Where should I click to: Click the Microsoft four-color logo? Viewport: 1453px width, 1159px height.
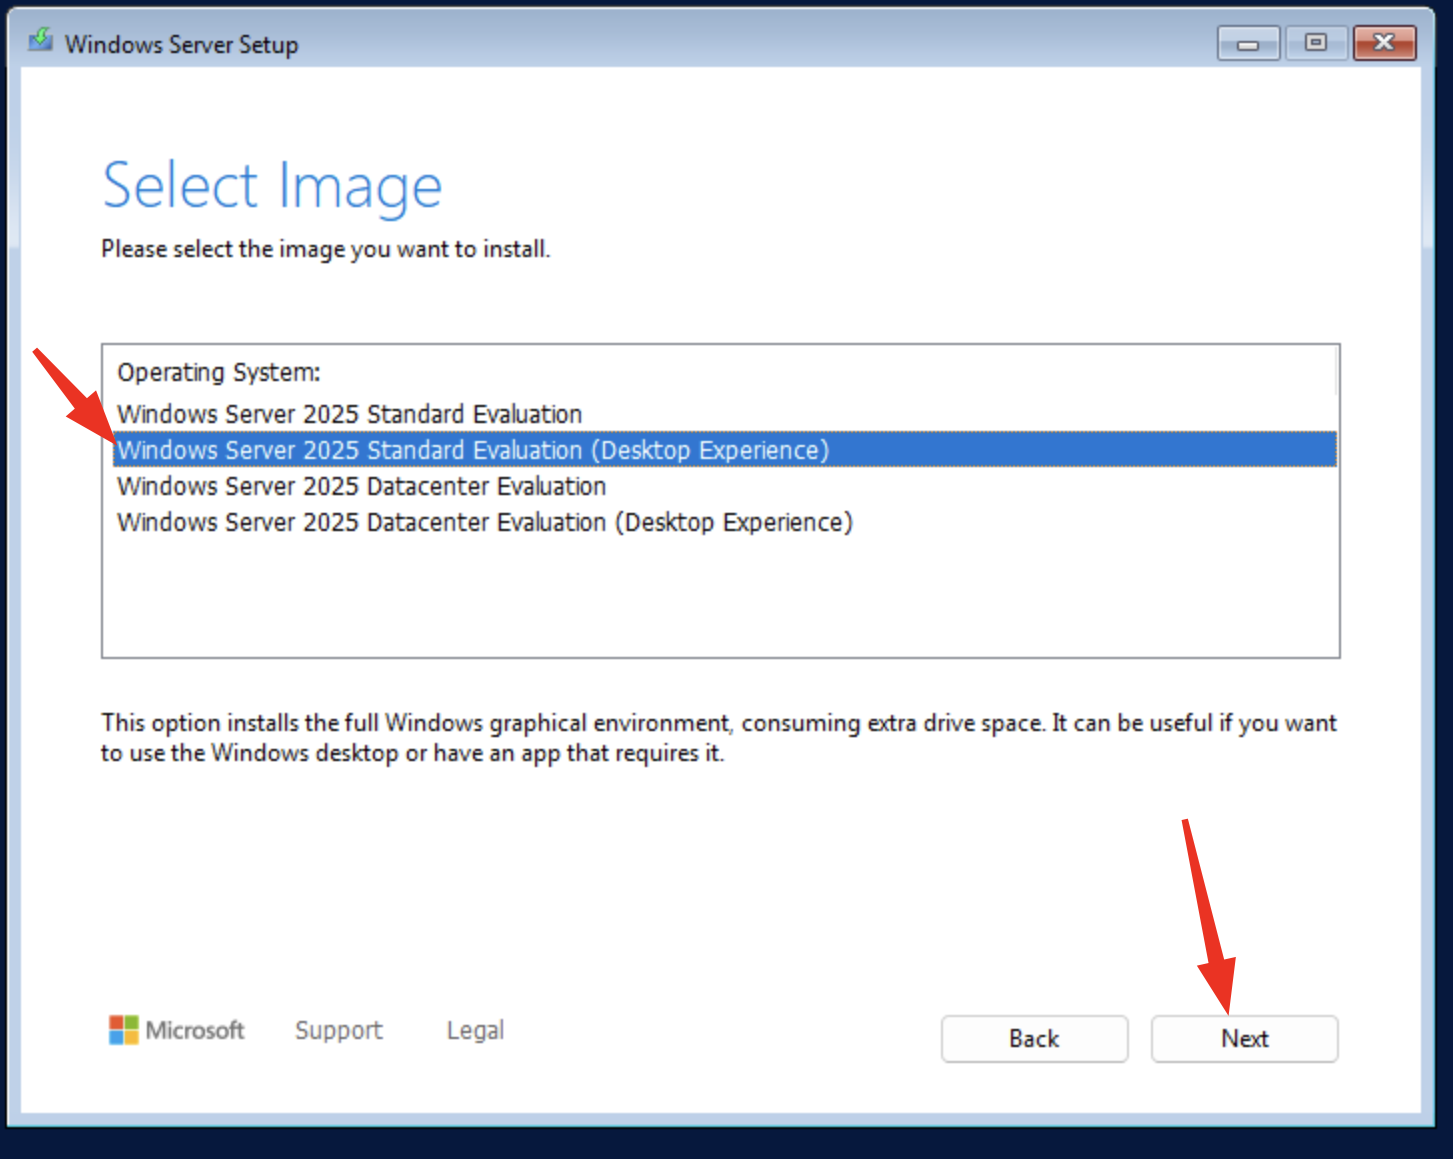[x=123, y=1030]
